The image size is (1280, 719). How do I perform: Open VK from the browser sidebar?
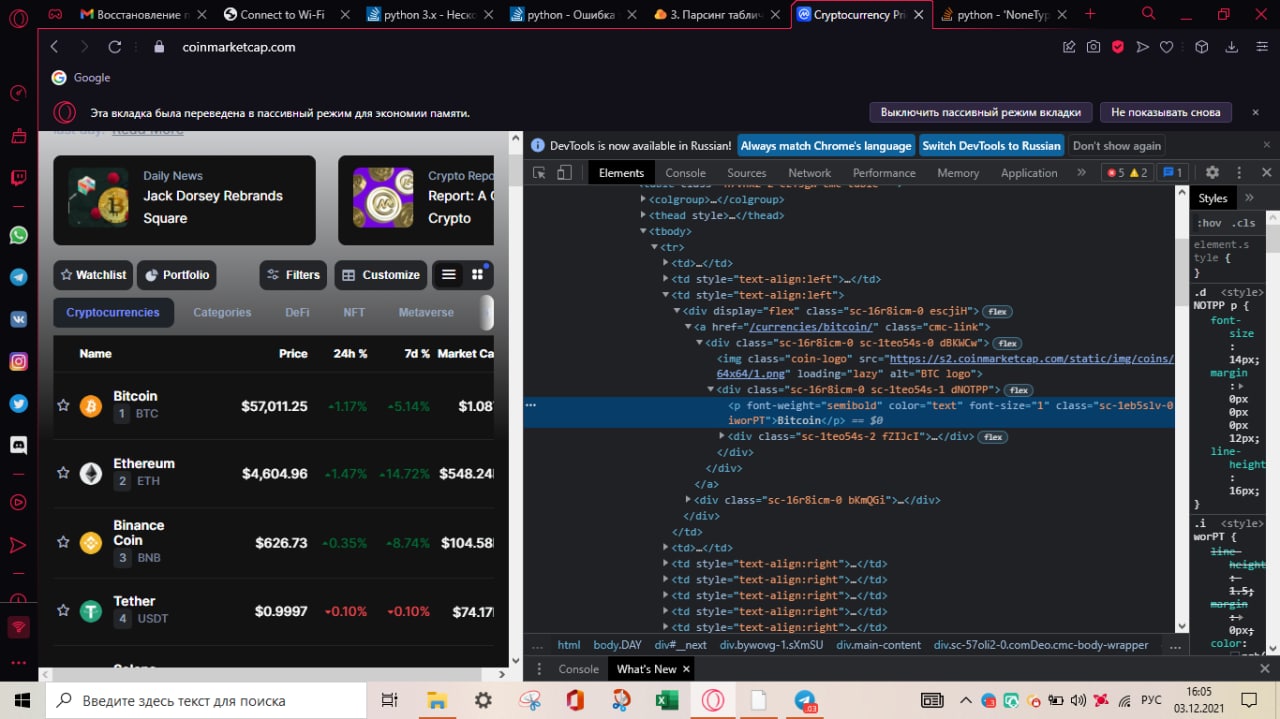click(x=18, y=319)
